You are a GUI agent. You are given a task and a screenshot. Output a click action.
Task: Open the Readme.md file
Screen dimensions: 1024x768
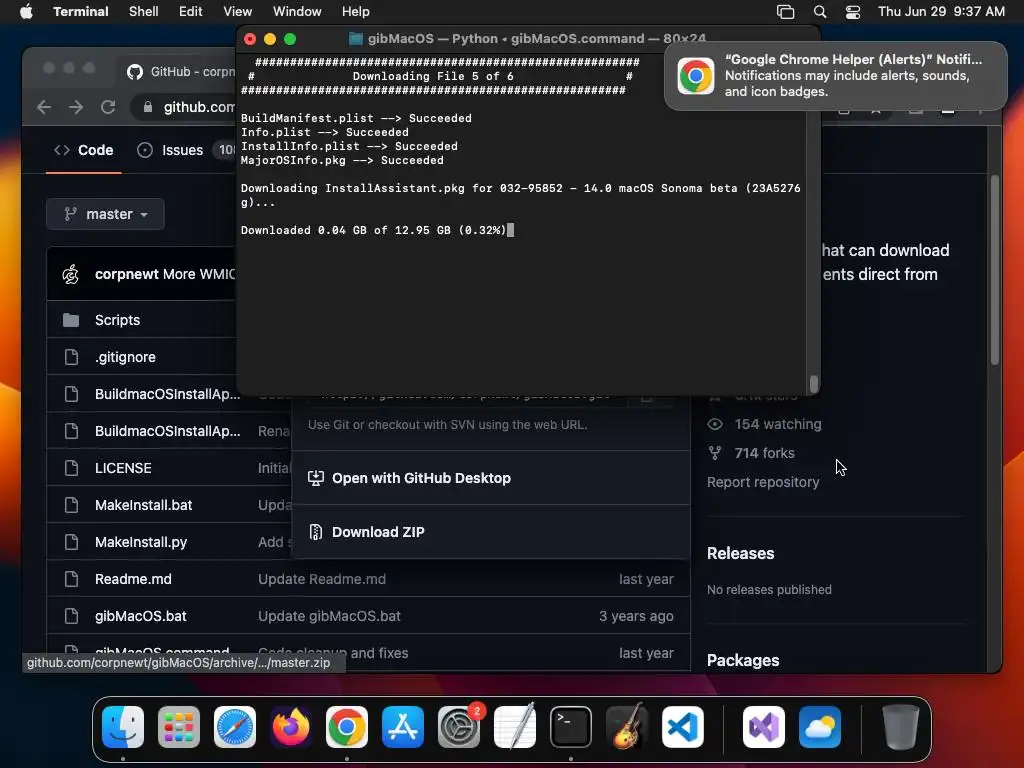[133, 579]
